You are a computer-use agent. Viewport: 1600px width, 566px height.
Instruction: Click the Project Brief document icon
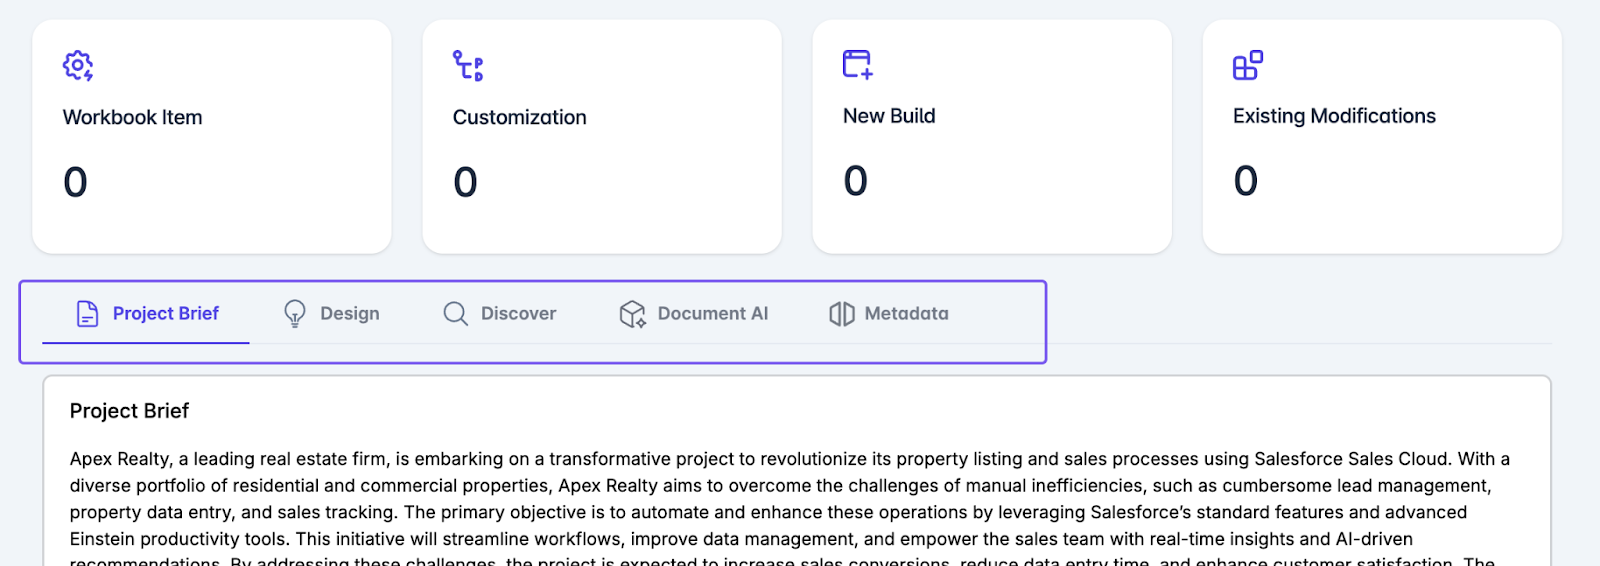point(88,314)
